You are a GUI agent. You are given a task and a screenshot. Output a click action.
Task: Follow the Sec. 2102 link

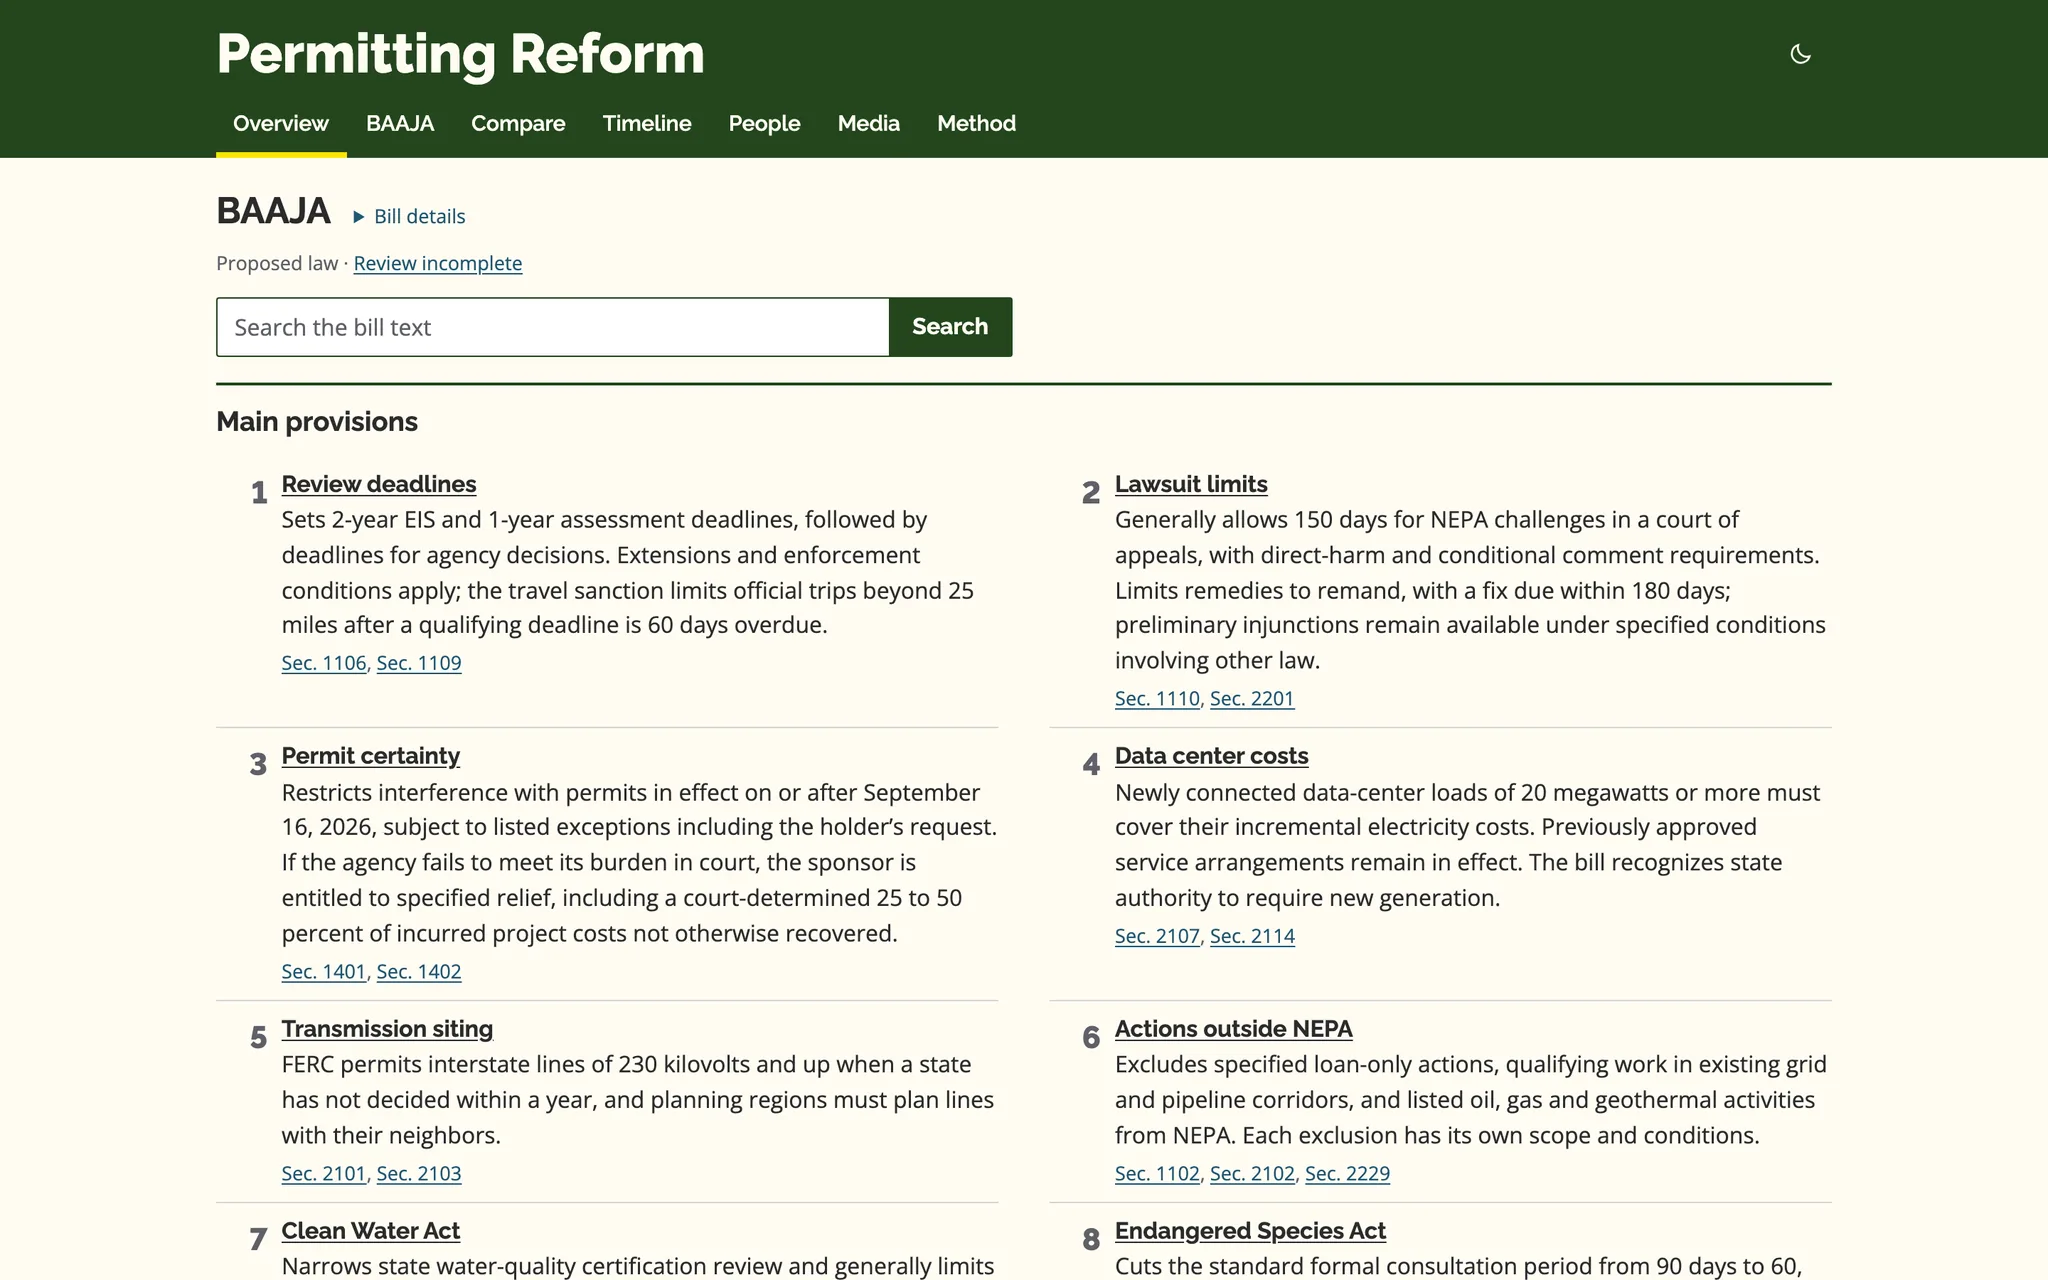tap(1252, 1174)
